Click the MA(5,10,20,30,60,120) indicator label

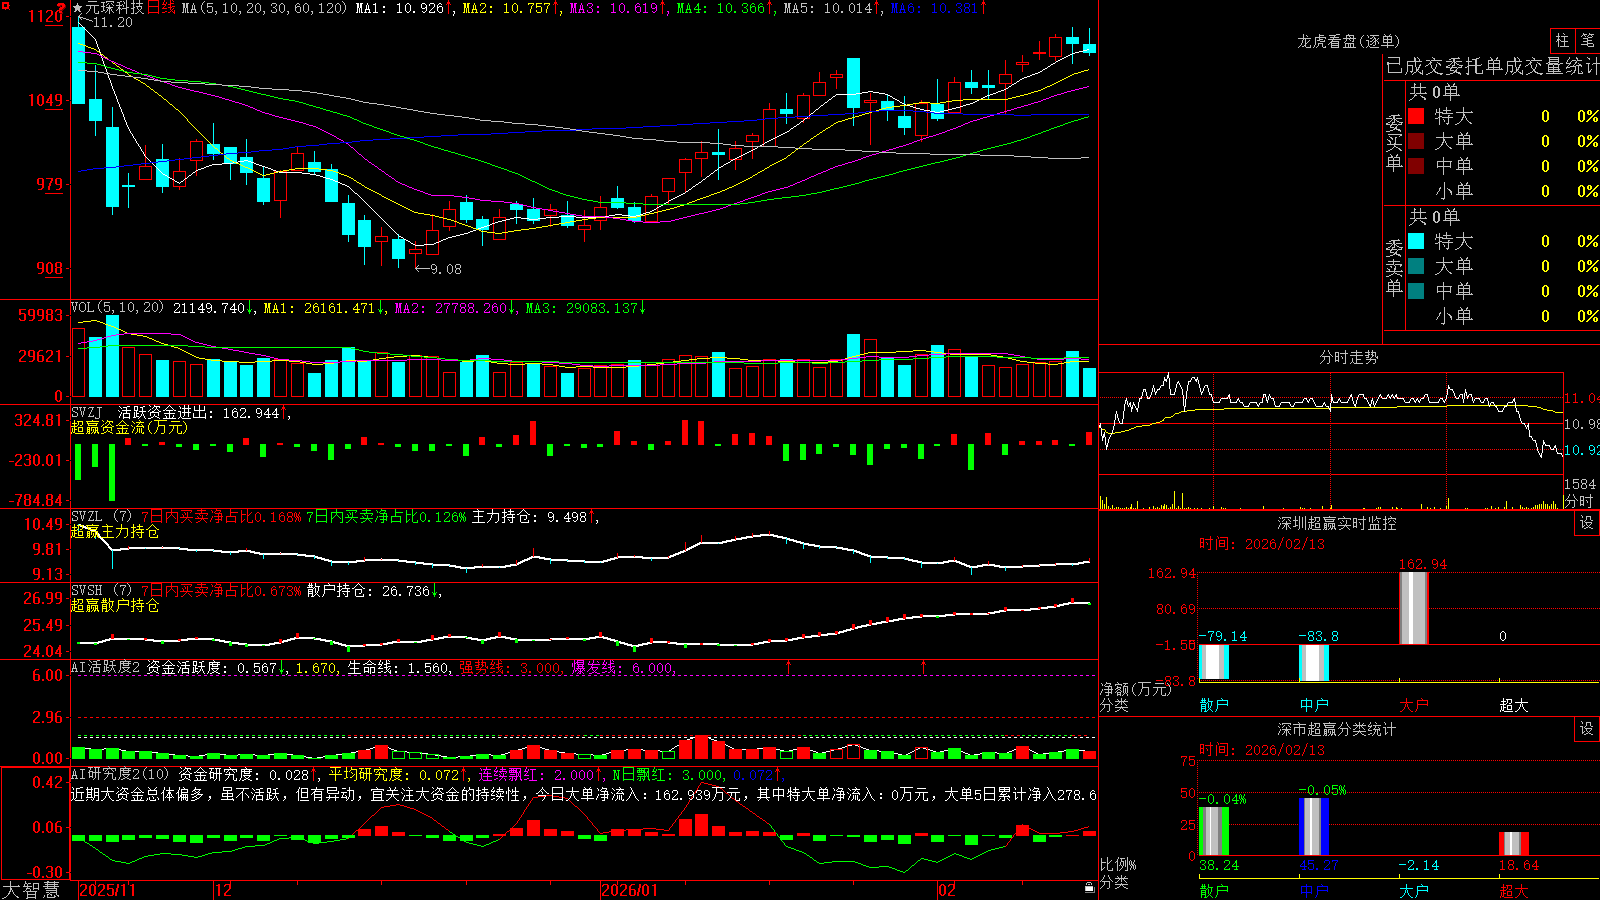click(x=264, y=8)
